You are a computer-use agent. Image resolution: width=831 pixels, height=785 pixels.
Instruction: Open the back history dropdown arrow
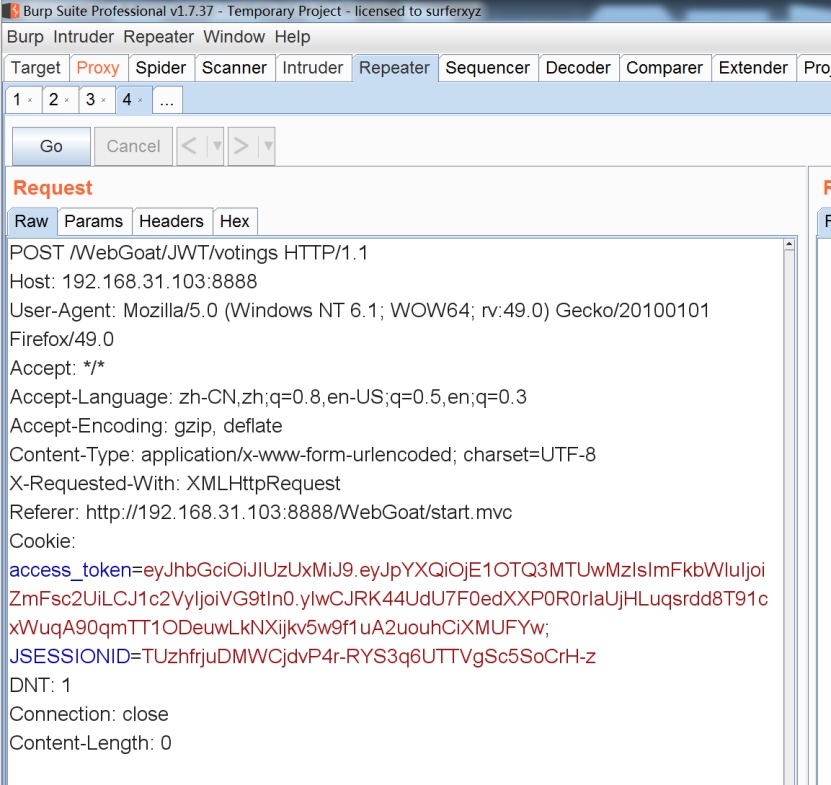[216, 146]
